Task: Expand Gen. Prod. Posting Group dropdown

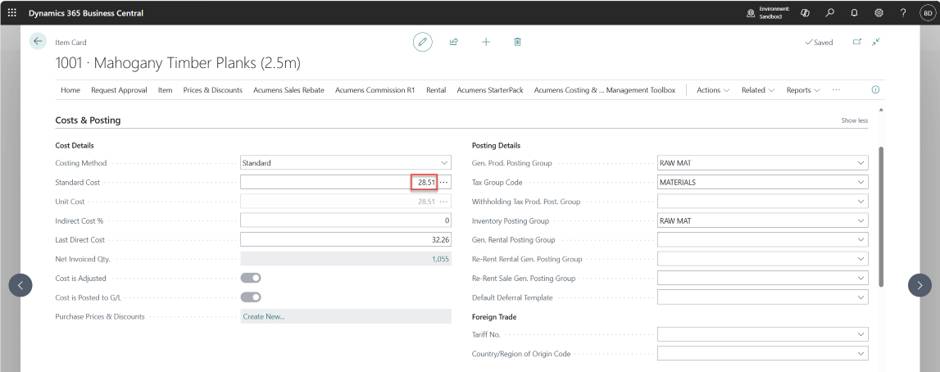Action: pos(861,163)
